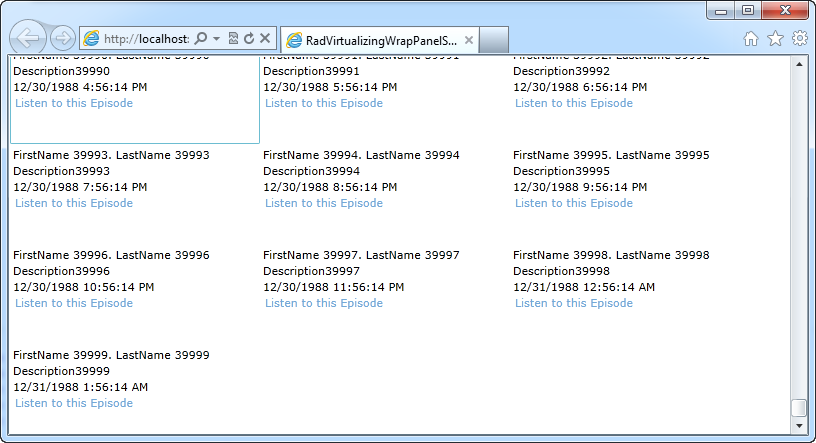Click Listen to this Episode for Description39993

(74, 203)
